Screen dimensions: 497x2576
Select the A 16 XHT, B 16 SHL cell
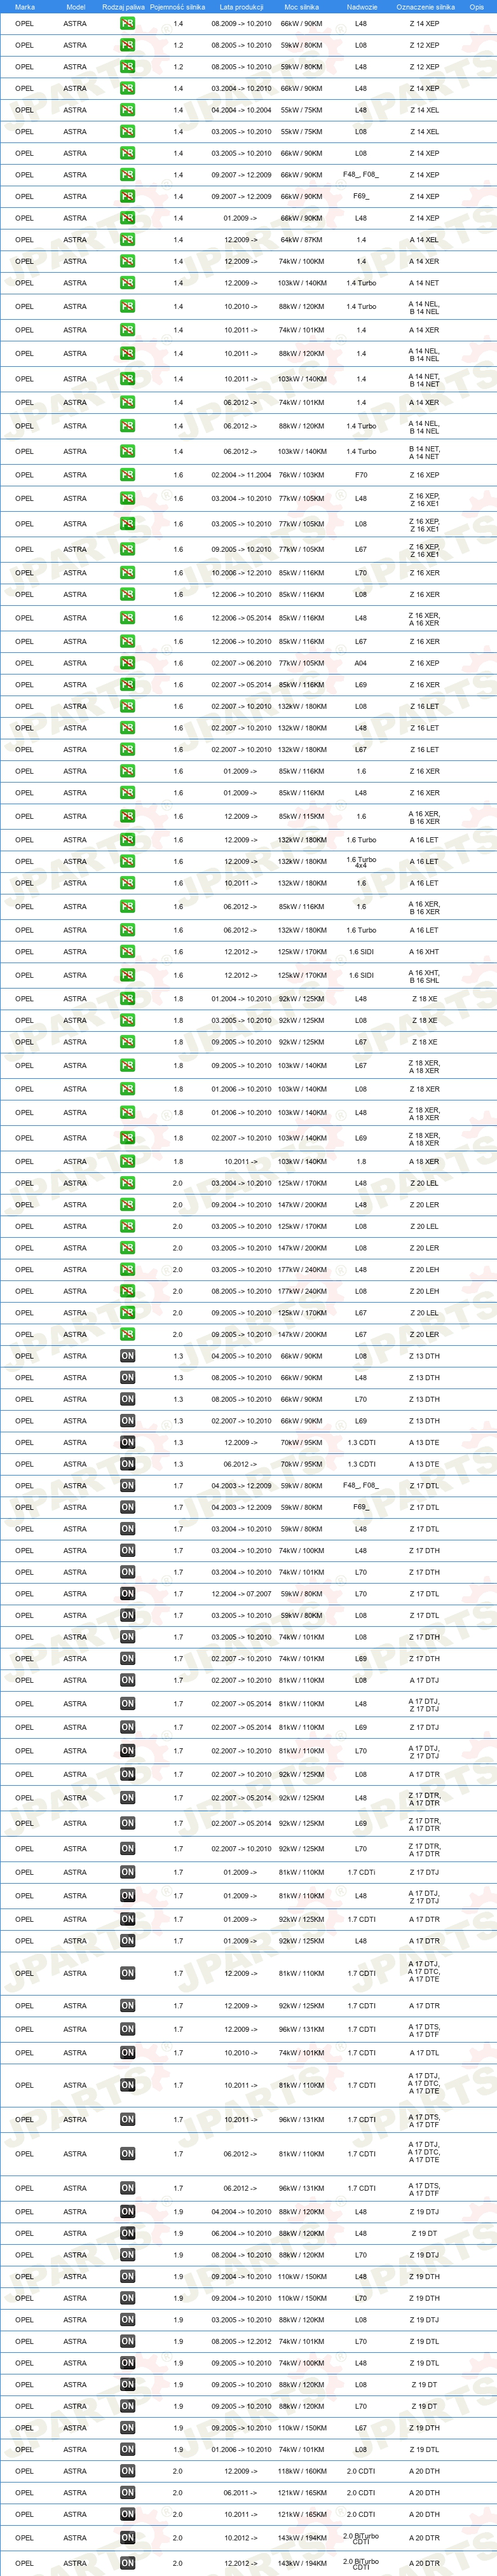(424, 975)
